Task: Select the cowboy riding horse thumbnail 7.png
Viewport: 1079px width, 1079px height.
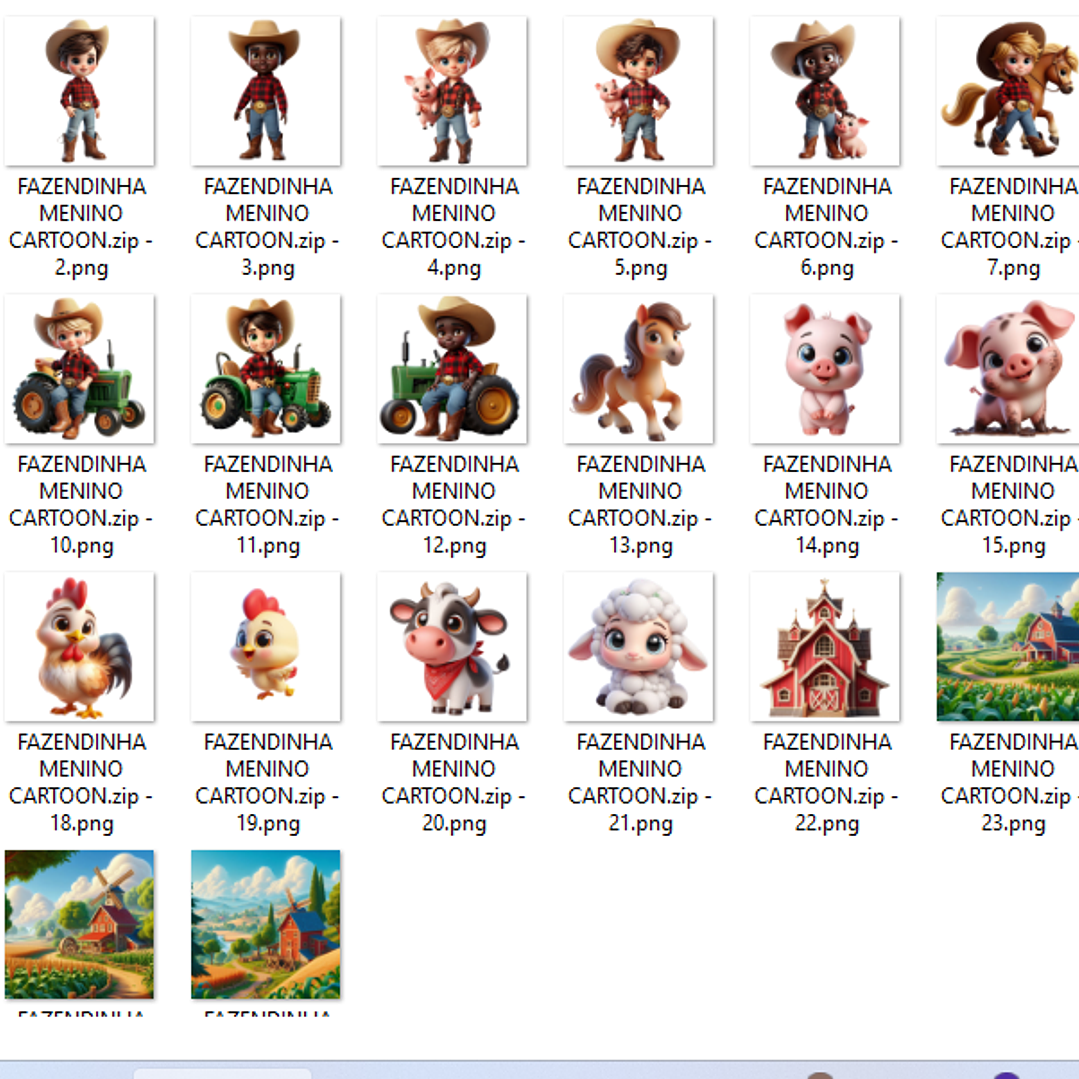Action: click(x=1008, y=91)
